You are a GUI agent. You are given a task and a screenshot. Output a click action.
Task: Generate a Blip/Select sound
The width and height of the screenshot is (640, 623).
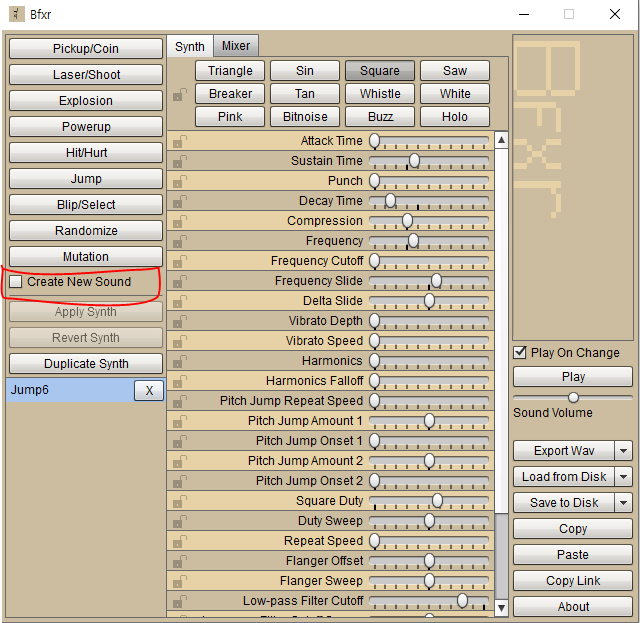[x=86, y=205]
